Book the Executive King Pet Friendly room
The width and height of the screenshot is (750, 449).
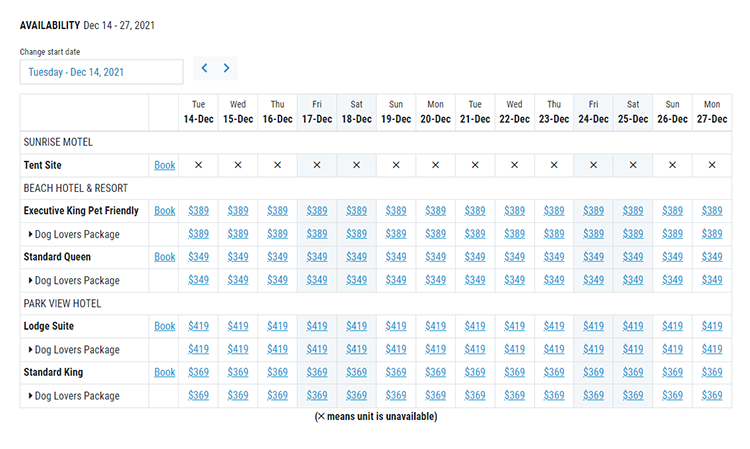click(x=164, y=211)
